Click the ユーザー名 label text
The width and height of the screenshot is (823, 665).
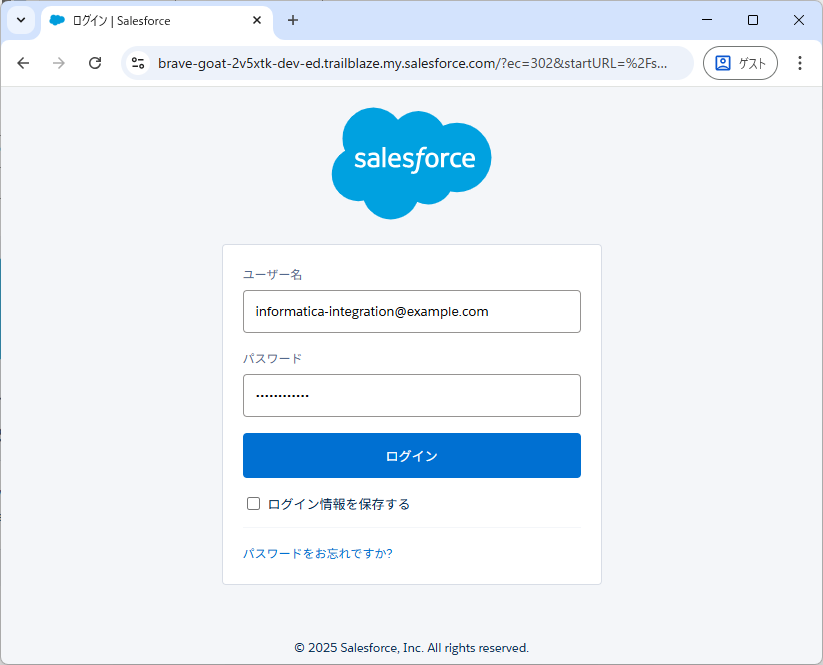tap(272, 275)
